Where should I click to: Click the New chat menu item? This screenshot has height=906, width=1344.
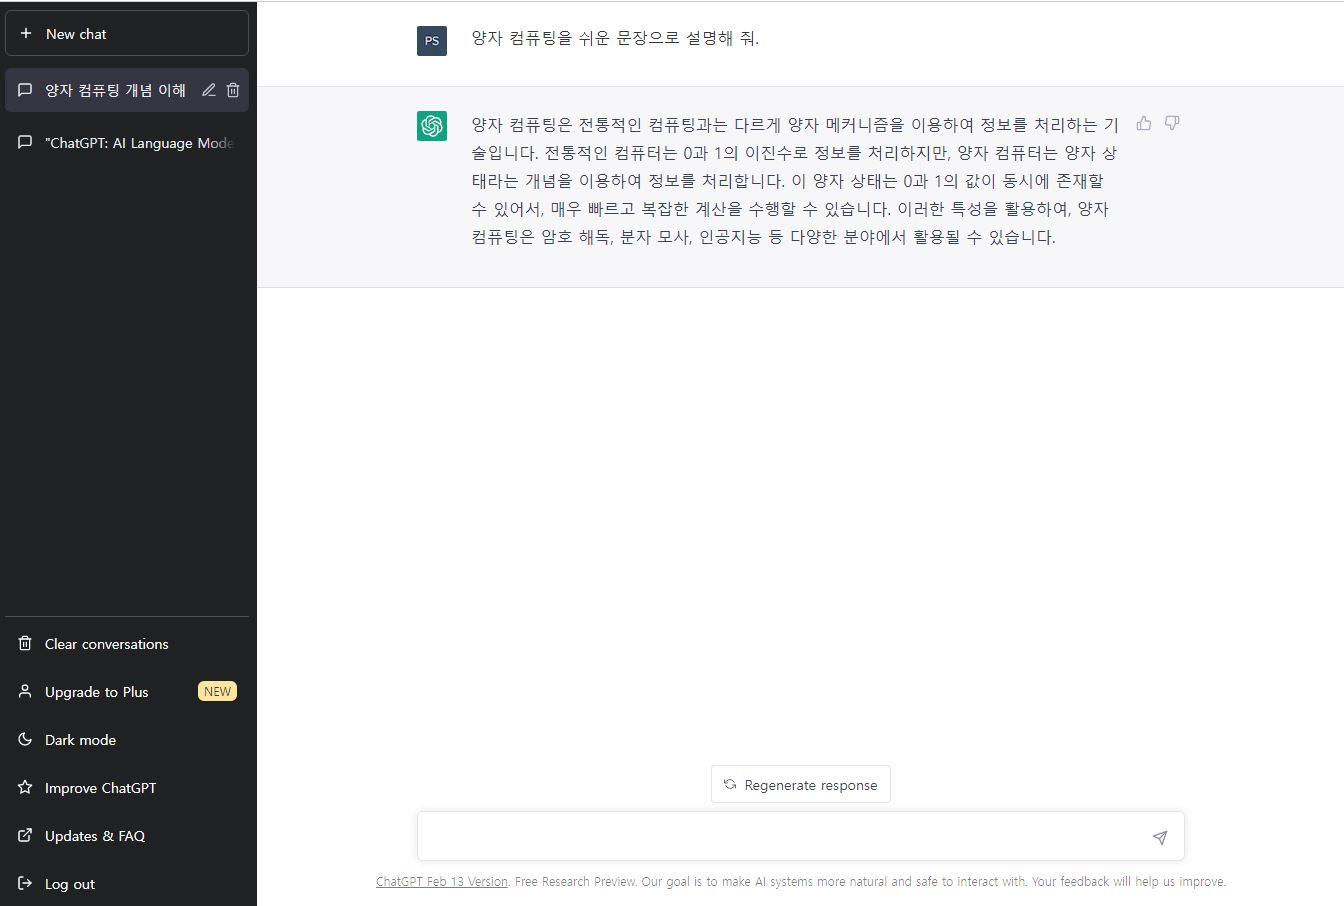[x=73, y=33]
